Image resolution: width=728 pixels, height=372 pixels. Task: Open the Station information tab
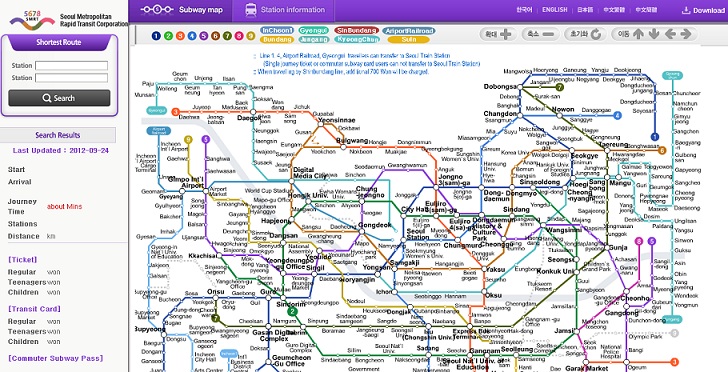tap(284, 10)
